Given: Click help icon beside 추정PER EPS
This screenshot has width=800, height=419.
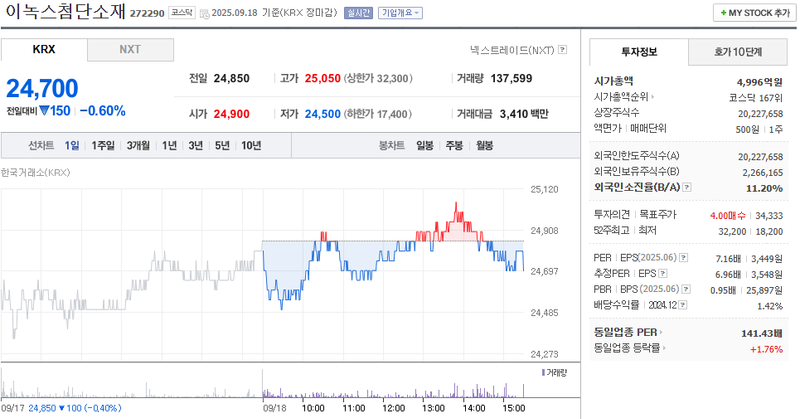Looking at the screenshot, I should (x=663, y=274).
